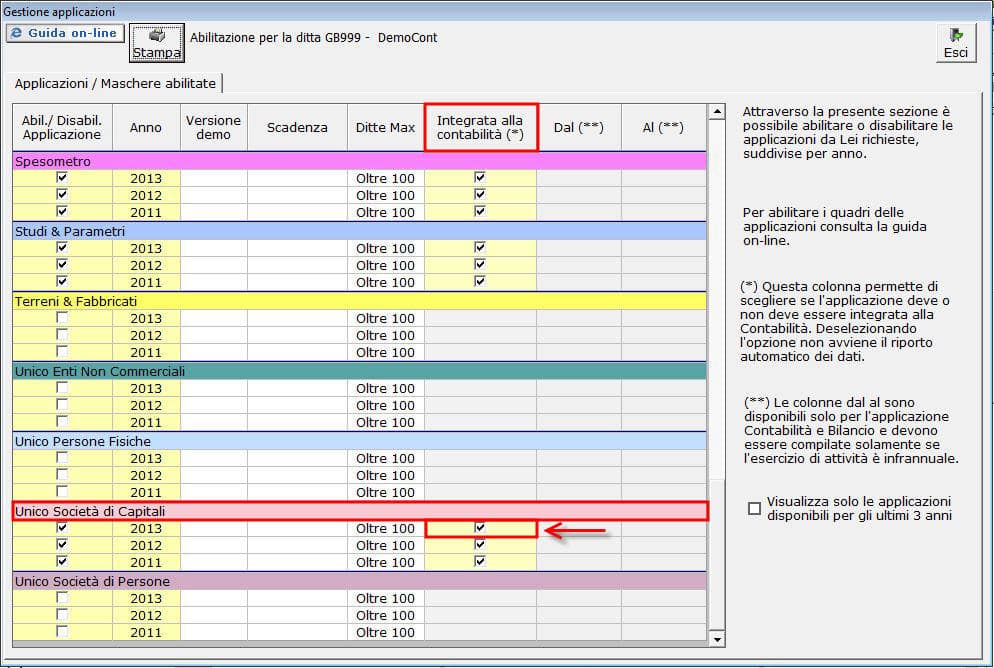Image resolution: width=994 pixels, height=668 pixels.
Task: Switch to Applicazioni / Maschere abilitate tab
Action: (x=114, y=83)
